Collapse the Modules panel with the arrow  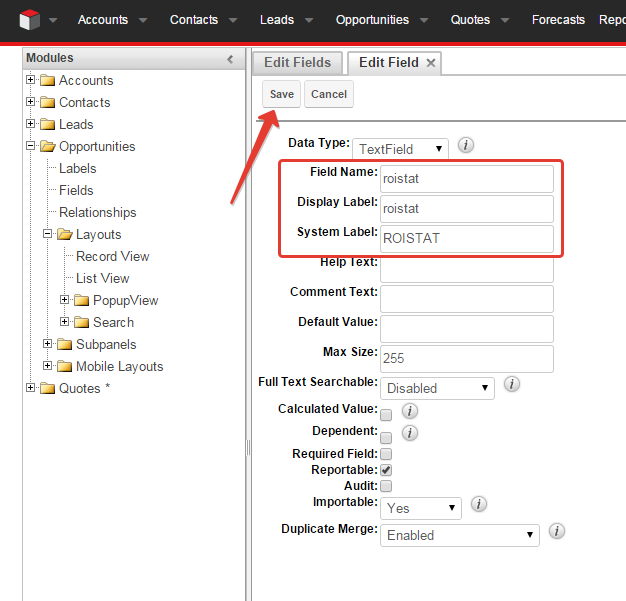(x=230, y=60)
